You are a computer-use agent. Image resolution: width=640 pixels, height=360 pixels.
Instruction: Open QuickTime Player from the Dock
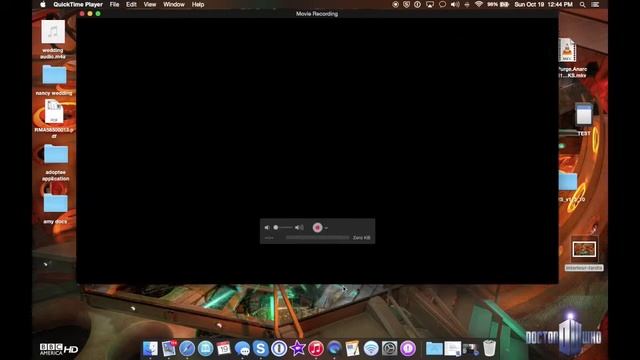(x=334, y=349)
